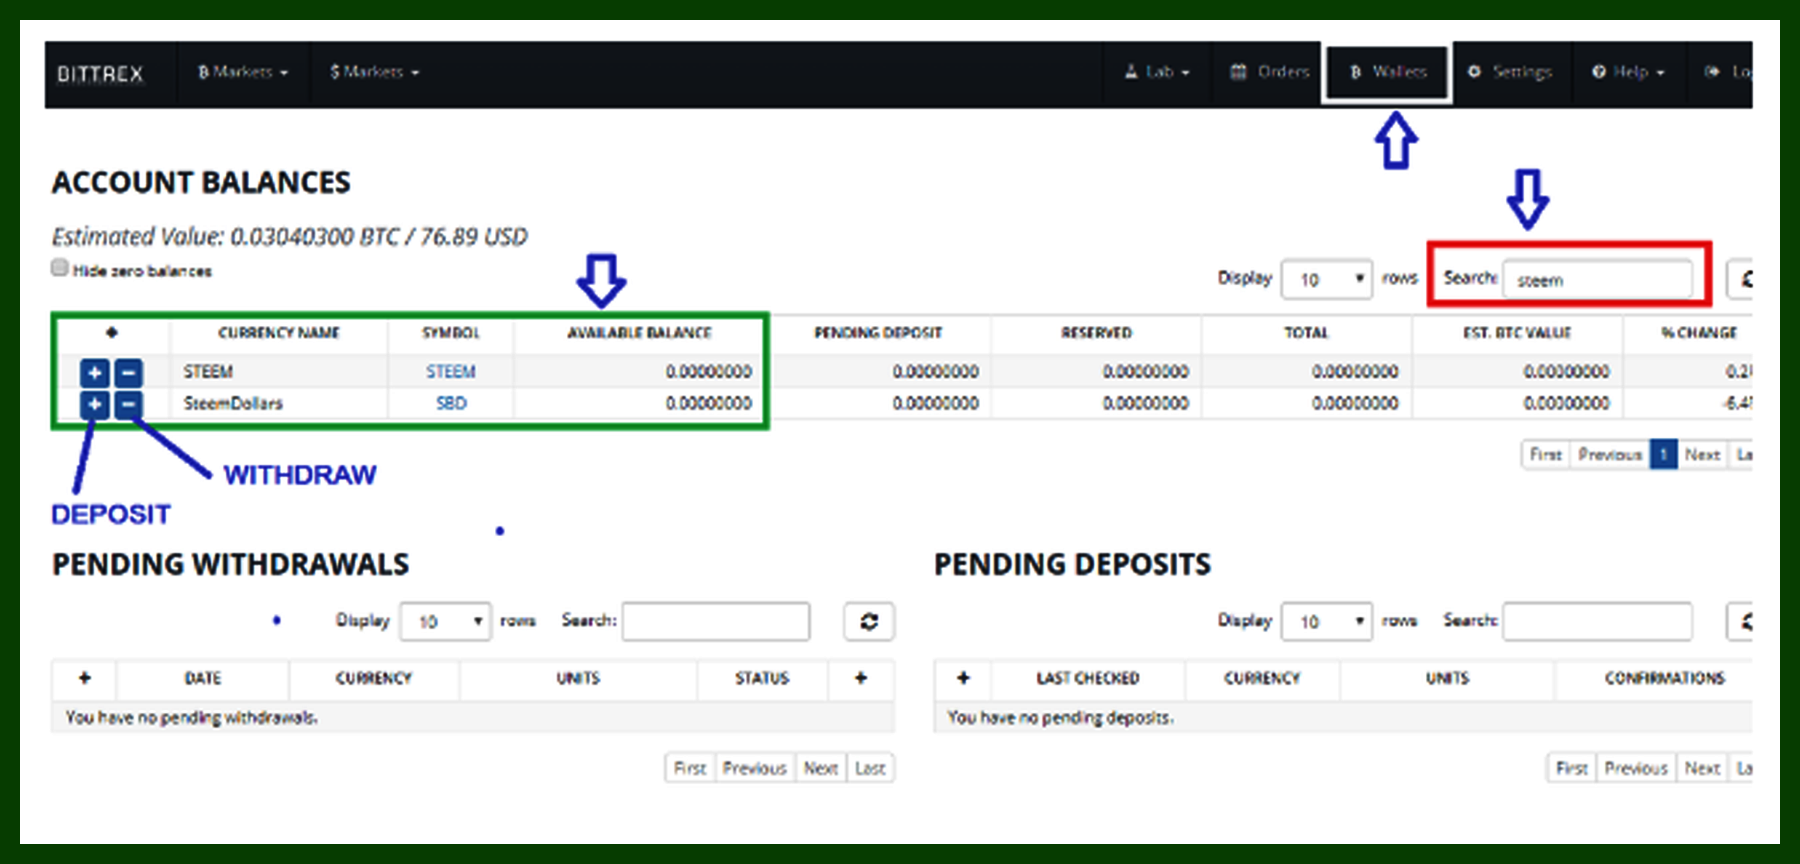
Task: Click Previous in Pending Withdrawals pagination
Action: tap(755, 768)
